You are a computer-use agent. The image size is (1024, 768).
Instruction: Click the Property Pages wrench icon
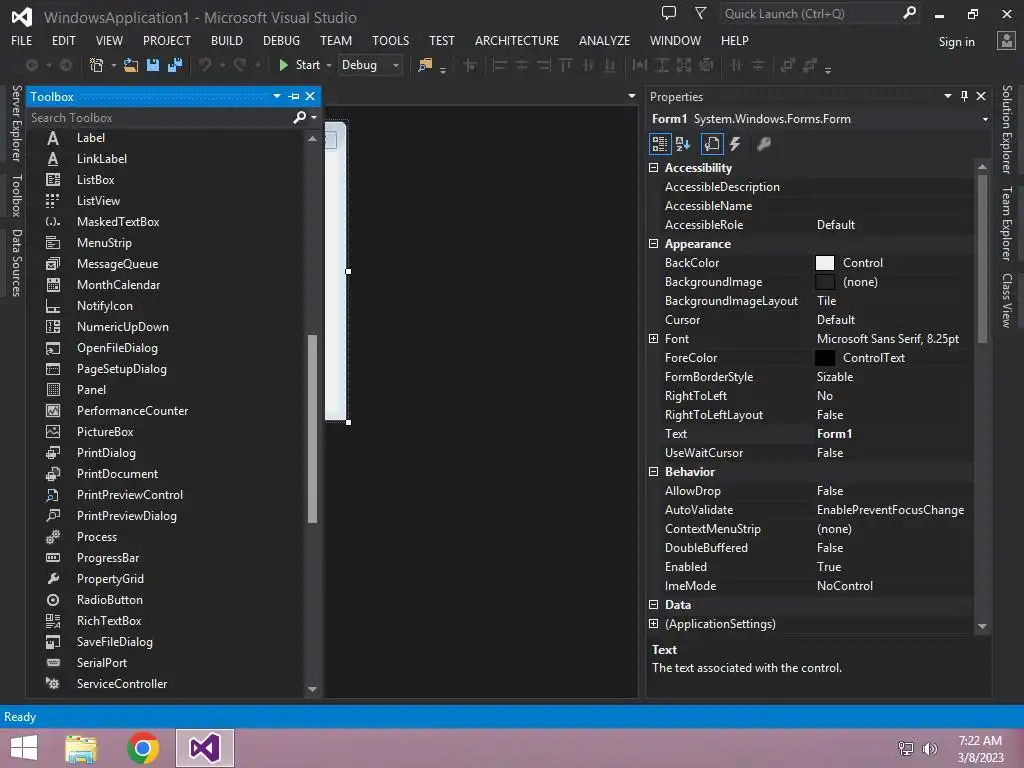pos(763,144)
